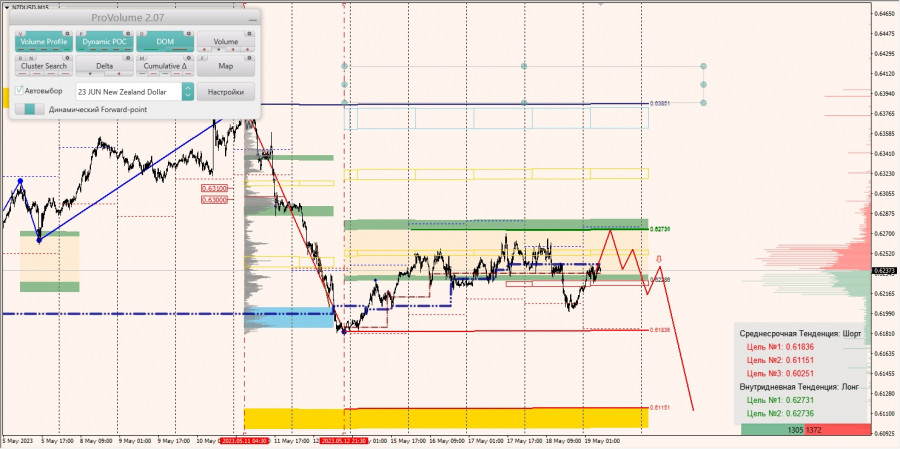The image size is (900, 449).
Task: Switch the Динамический Forward-point toggle
Action: (x=30, y=109)
